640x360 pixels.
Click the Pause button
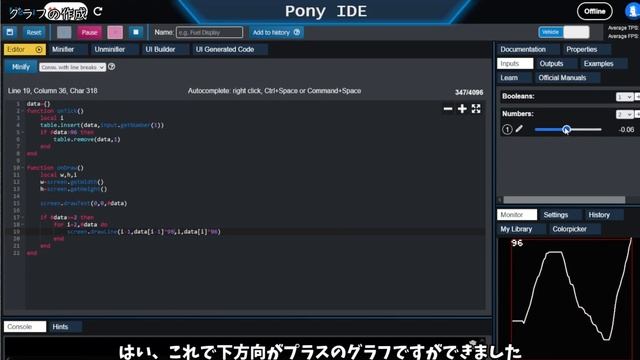point(89,32)
